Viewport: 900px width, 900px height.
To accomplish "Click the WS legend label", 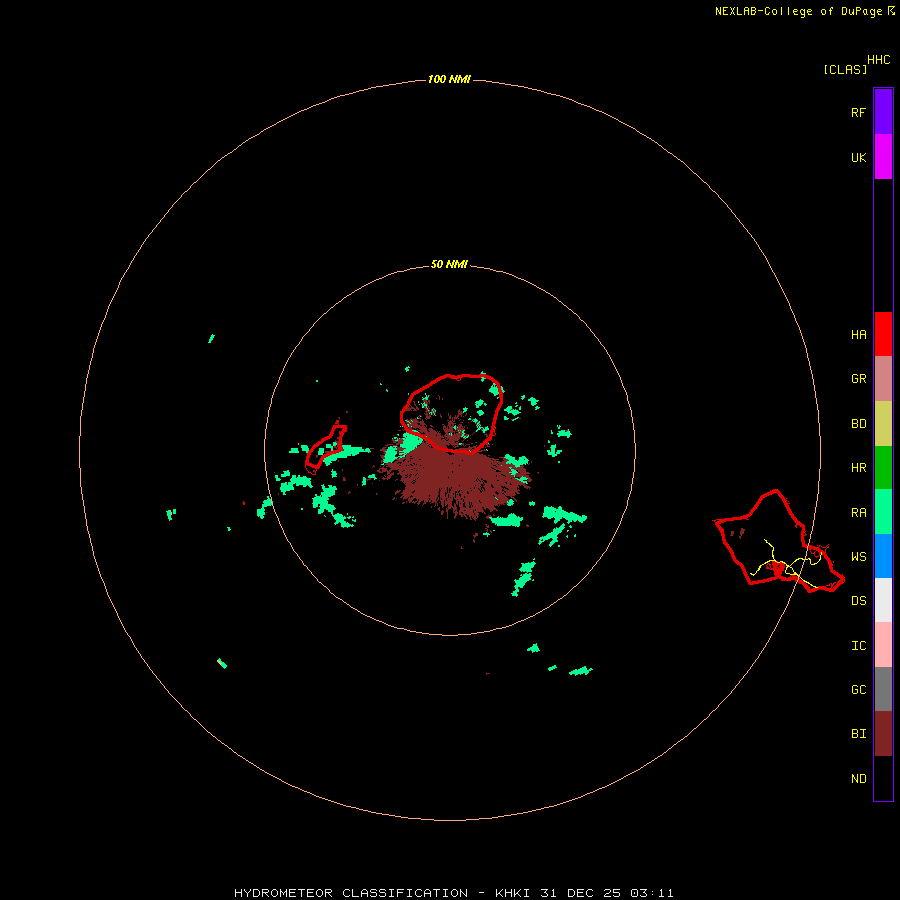I will pyautogui.click(x=859, y=557).
